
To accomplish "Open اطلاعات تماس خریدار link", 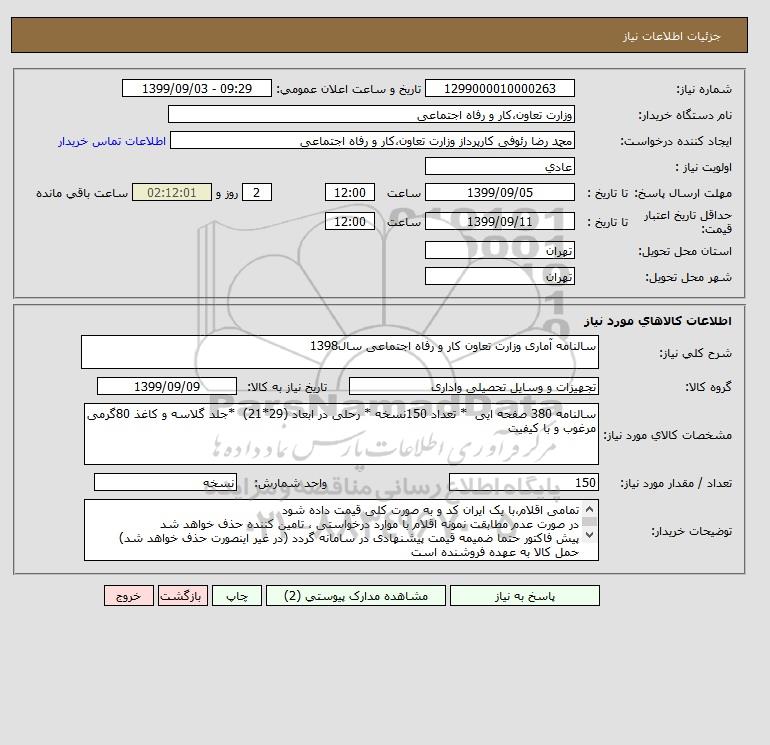I will tap(112, 141).
